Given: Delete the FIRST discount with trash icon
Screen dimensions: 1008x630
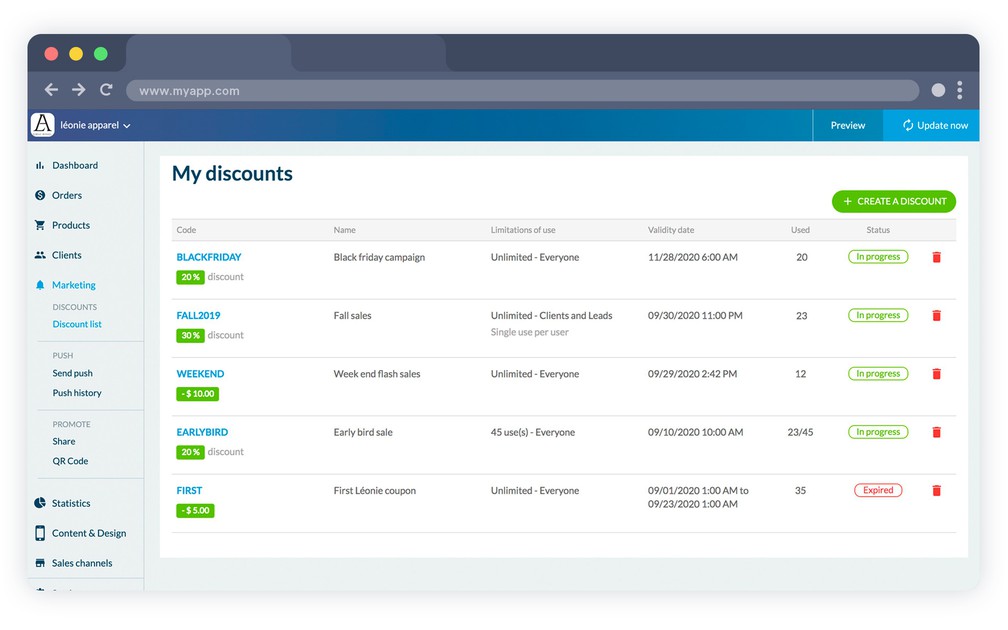Looking at the screenshot, I should pyautogui.click(x=937, y=490).
